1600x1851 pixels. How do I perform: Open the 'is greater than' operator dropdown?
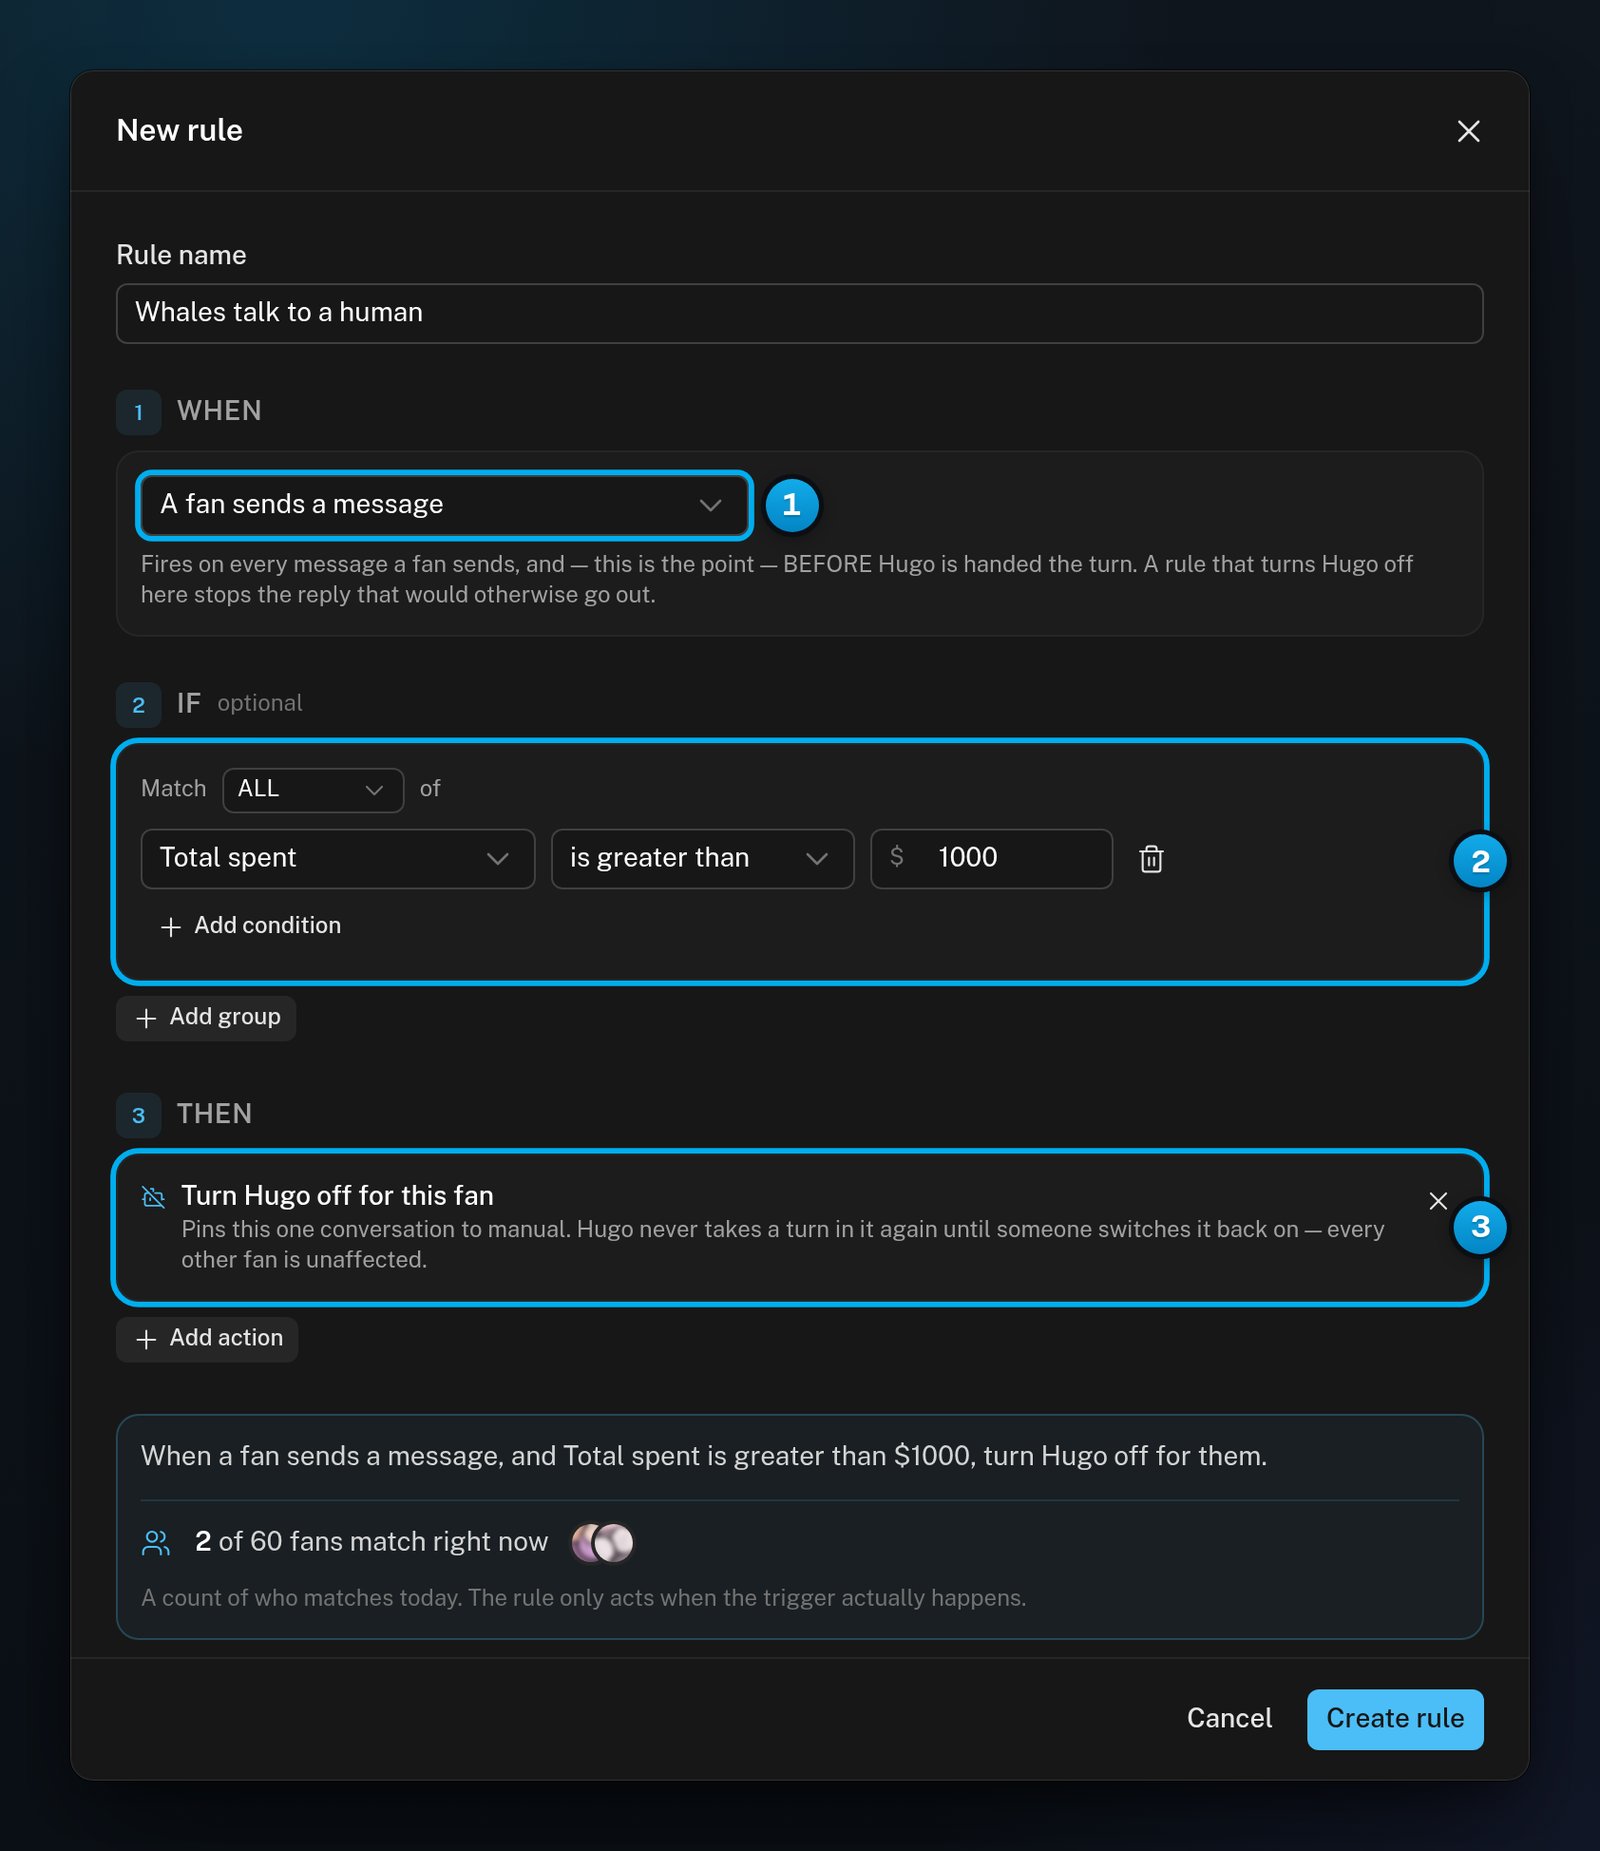[x=702, y=859]
